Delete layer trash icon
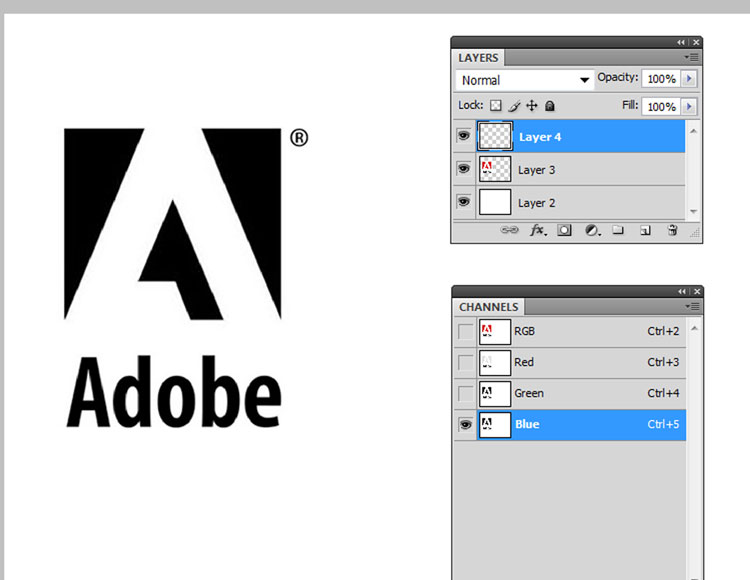 tap(673, 230)
